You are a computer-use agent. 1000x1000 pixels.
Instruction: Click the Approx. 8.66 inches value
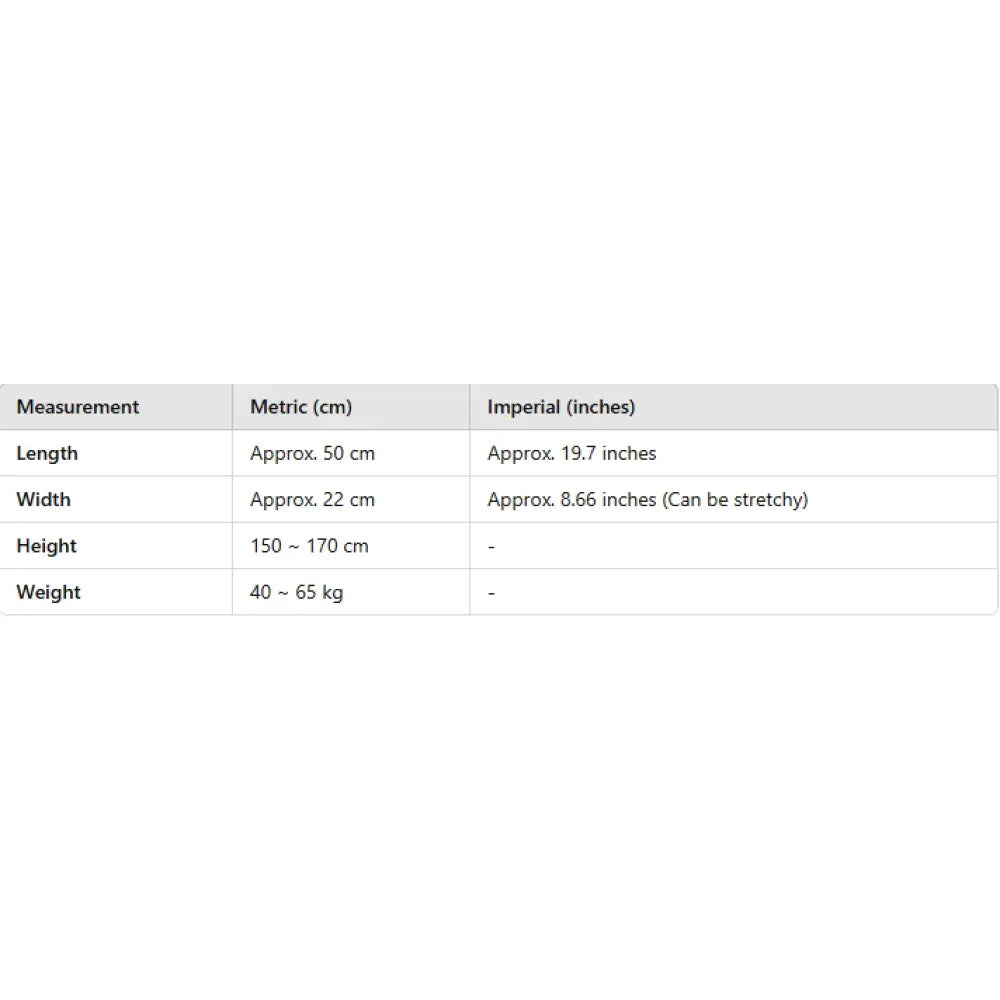click(571, 499)
